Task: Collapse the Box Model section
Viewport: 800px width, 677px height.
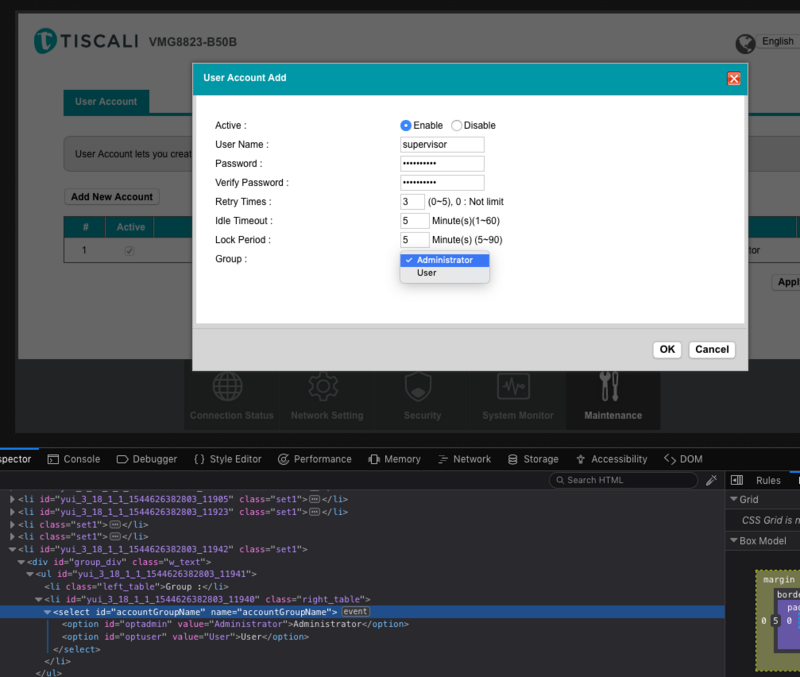Action: pyautogui.click(x=734, y=540)
